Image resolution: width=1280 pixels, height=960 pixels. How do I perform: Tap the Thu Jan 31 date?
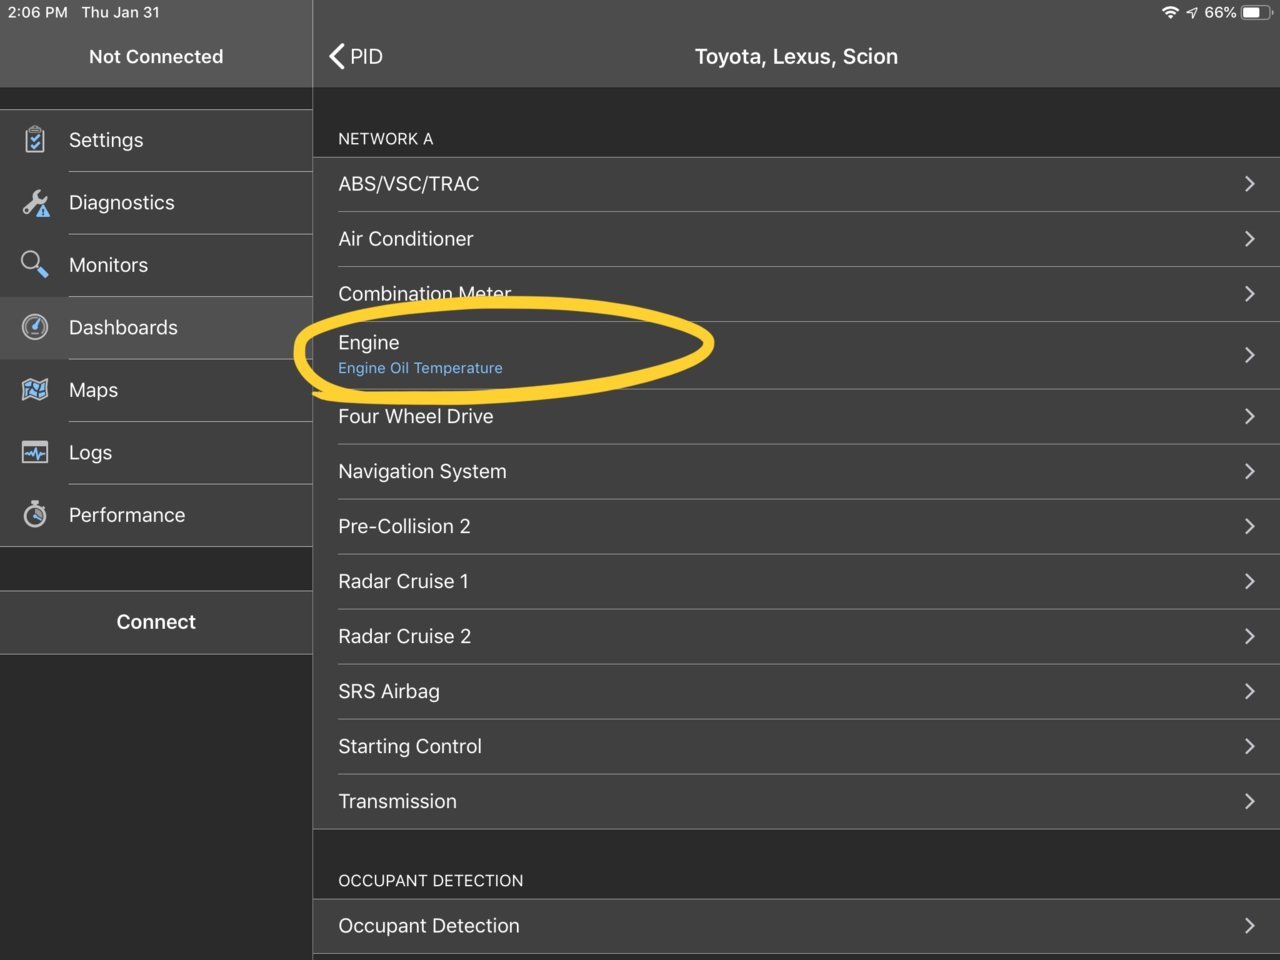click(x=120, y=12)
